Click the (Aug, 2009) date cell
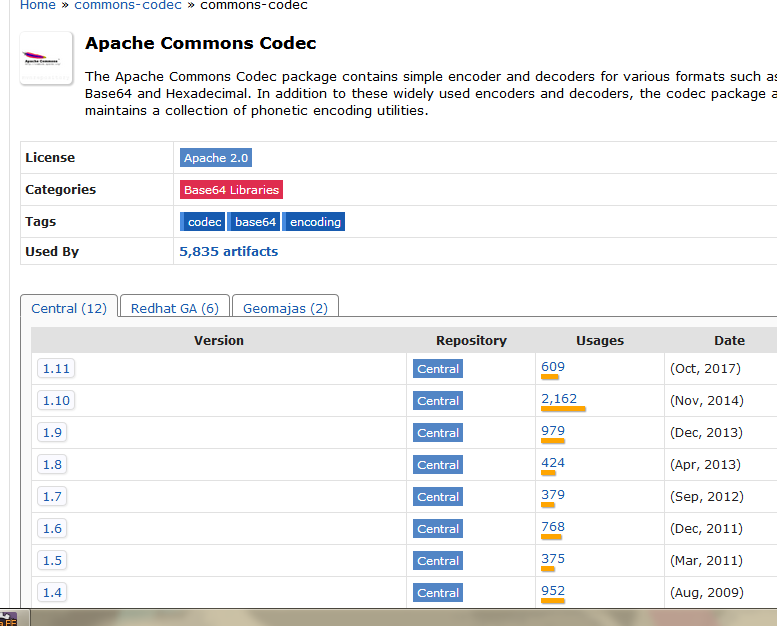Screen dimensions: 777x626 [707, 592]
